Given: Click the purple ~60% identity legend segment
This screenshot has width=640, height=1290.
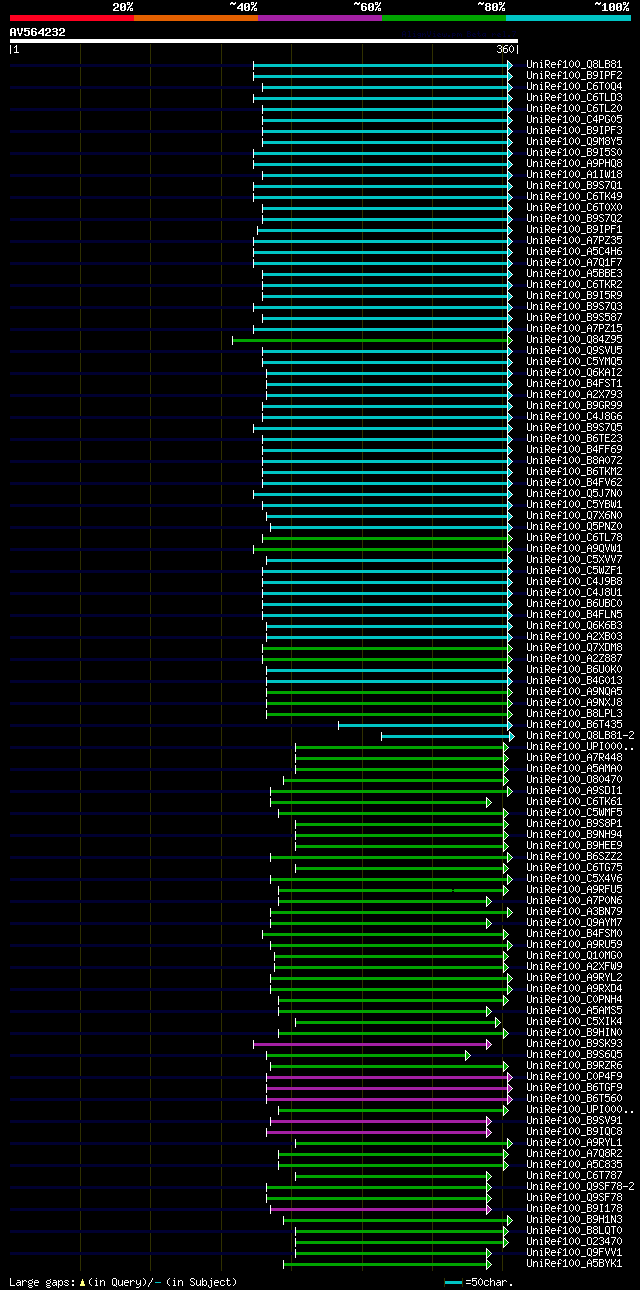Looking at the screenshot, I should pyautogui.click(x=320, y=17).
